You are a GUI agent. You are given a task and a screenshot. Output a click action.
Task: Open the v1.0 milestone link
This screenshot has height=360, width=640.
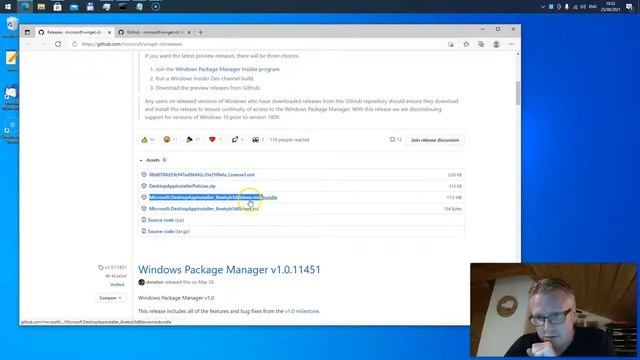coord(302,311)
